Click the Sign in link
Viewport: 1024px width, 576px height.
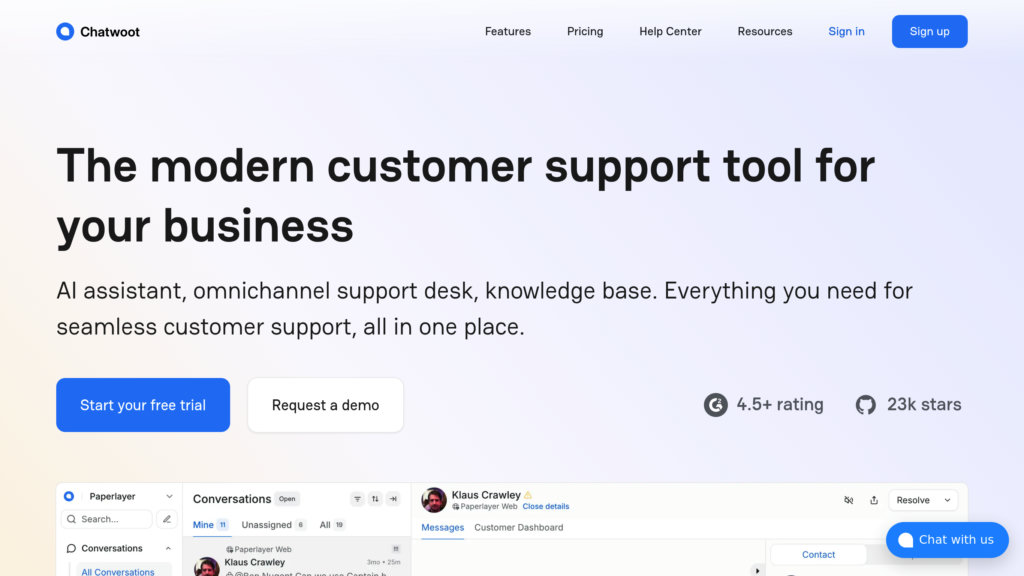(x=846, y=31)
